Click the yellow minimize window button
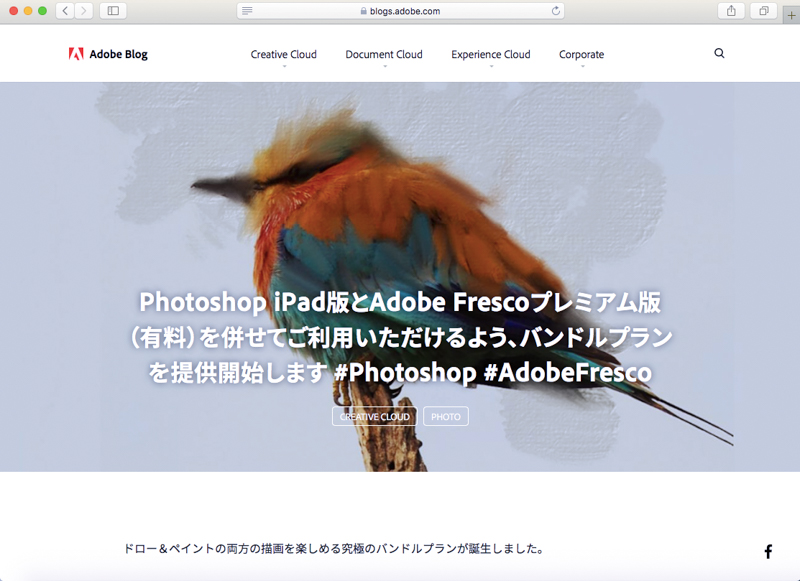The image size is (800, 581). pyautogui.click(x=28, y=11)
